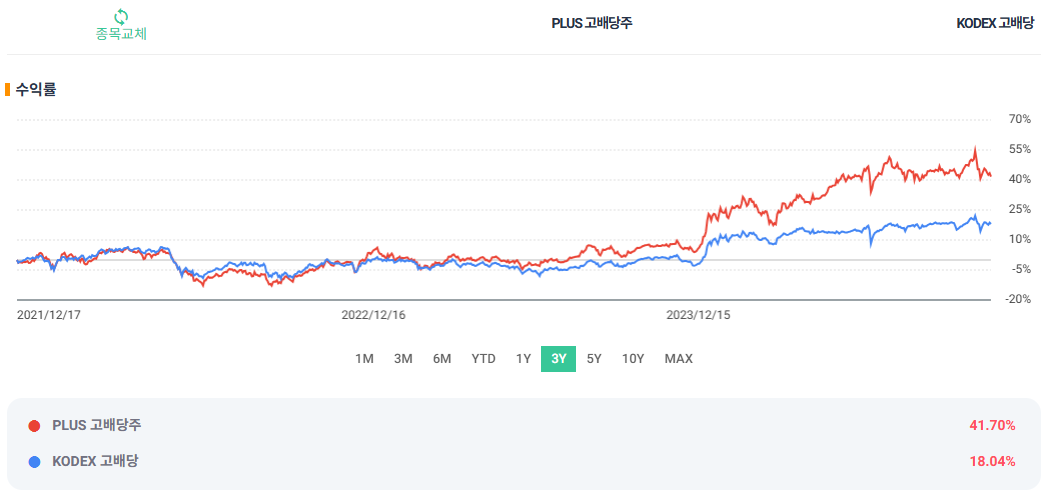Click the 55% y-axis label
The image size is (1047, 494).
tap(1020, 149)
